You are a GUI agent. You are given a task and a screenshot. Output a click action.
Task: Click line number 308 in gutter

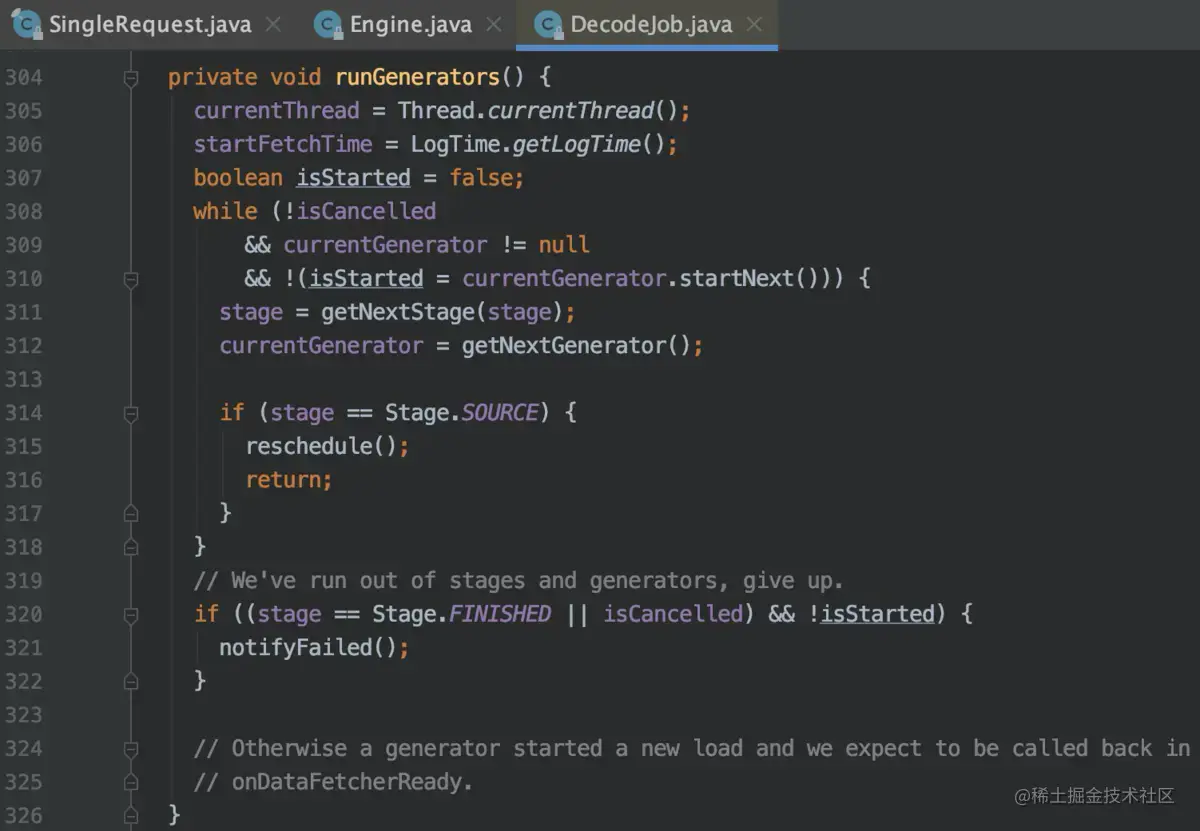23,211
